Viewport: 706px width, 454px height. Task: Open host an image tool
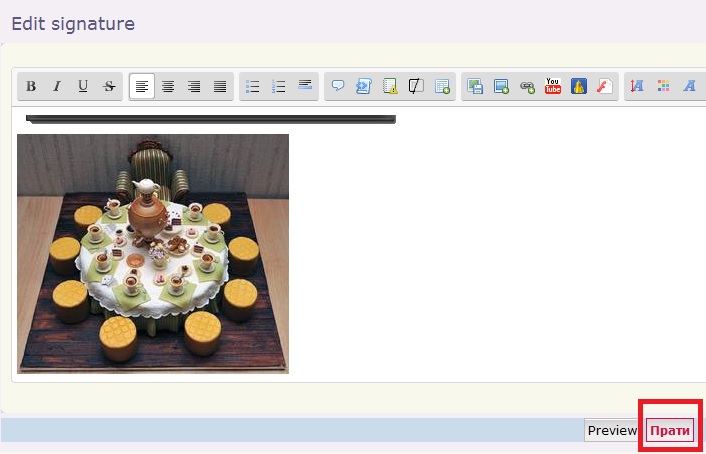(475, 86)
